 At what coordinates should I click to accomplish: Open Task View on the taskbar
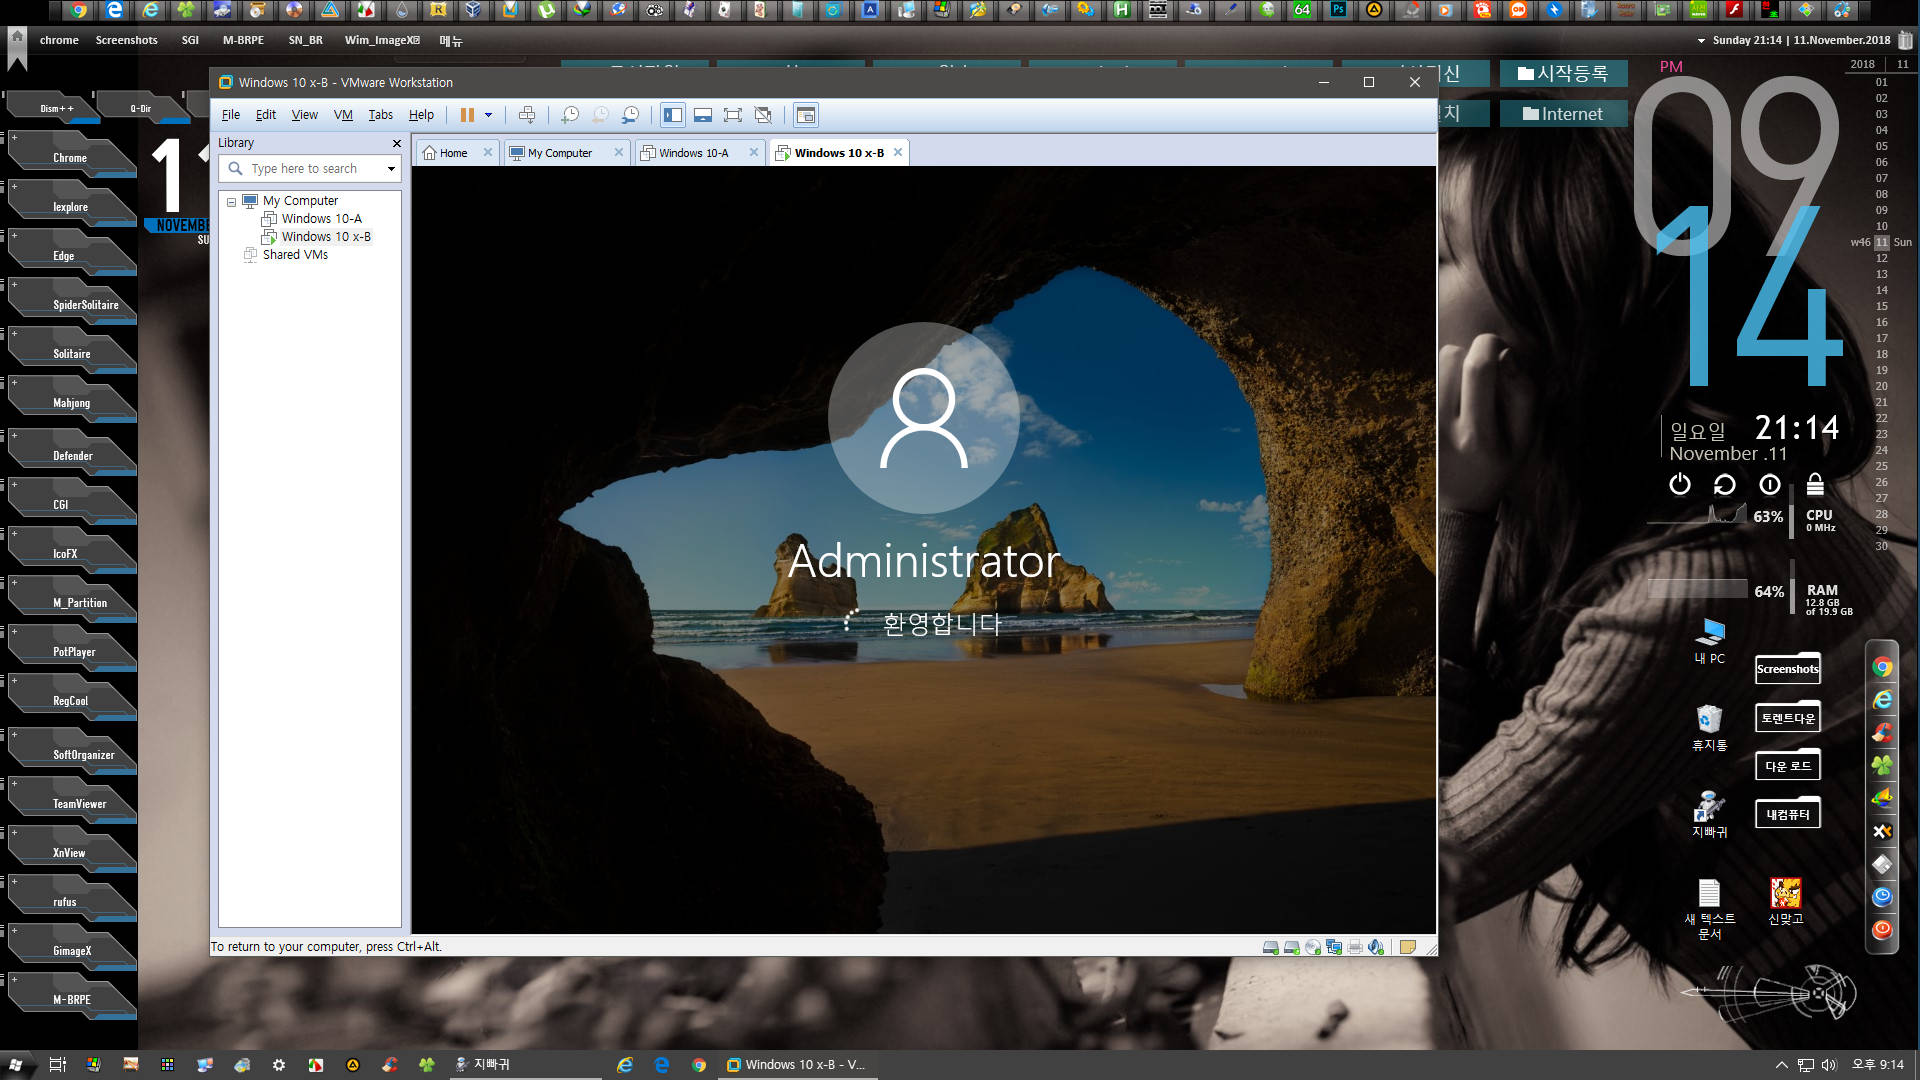click(57, 1065)
